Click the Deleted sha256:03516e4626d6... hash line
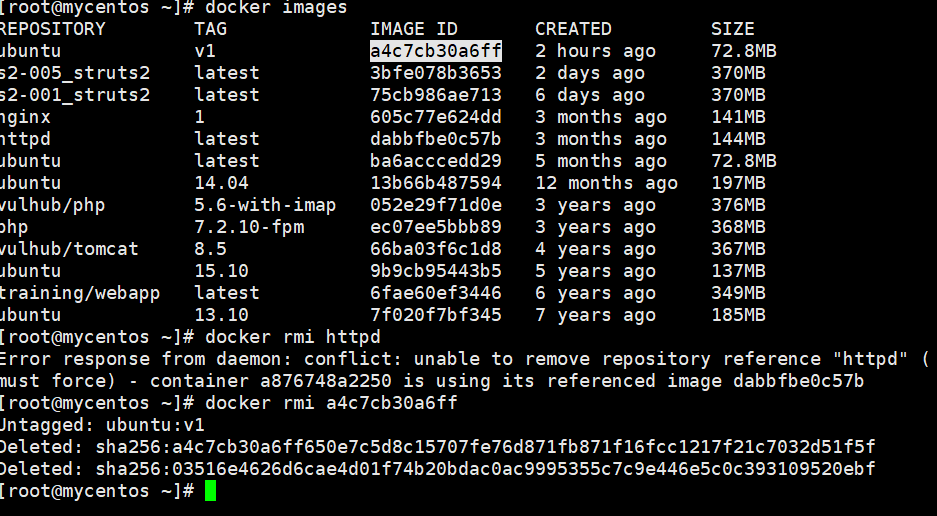 tap(437, 469)
